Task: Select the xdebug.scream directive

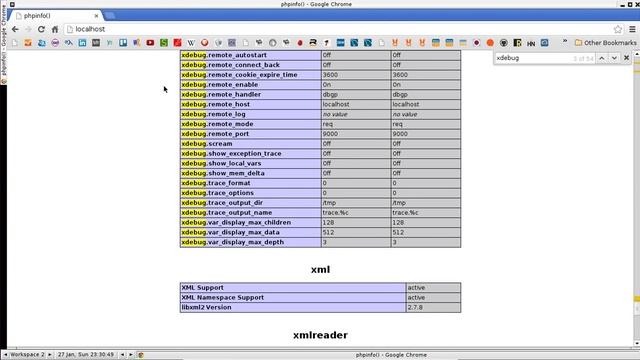Action: tap(207, 144)
